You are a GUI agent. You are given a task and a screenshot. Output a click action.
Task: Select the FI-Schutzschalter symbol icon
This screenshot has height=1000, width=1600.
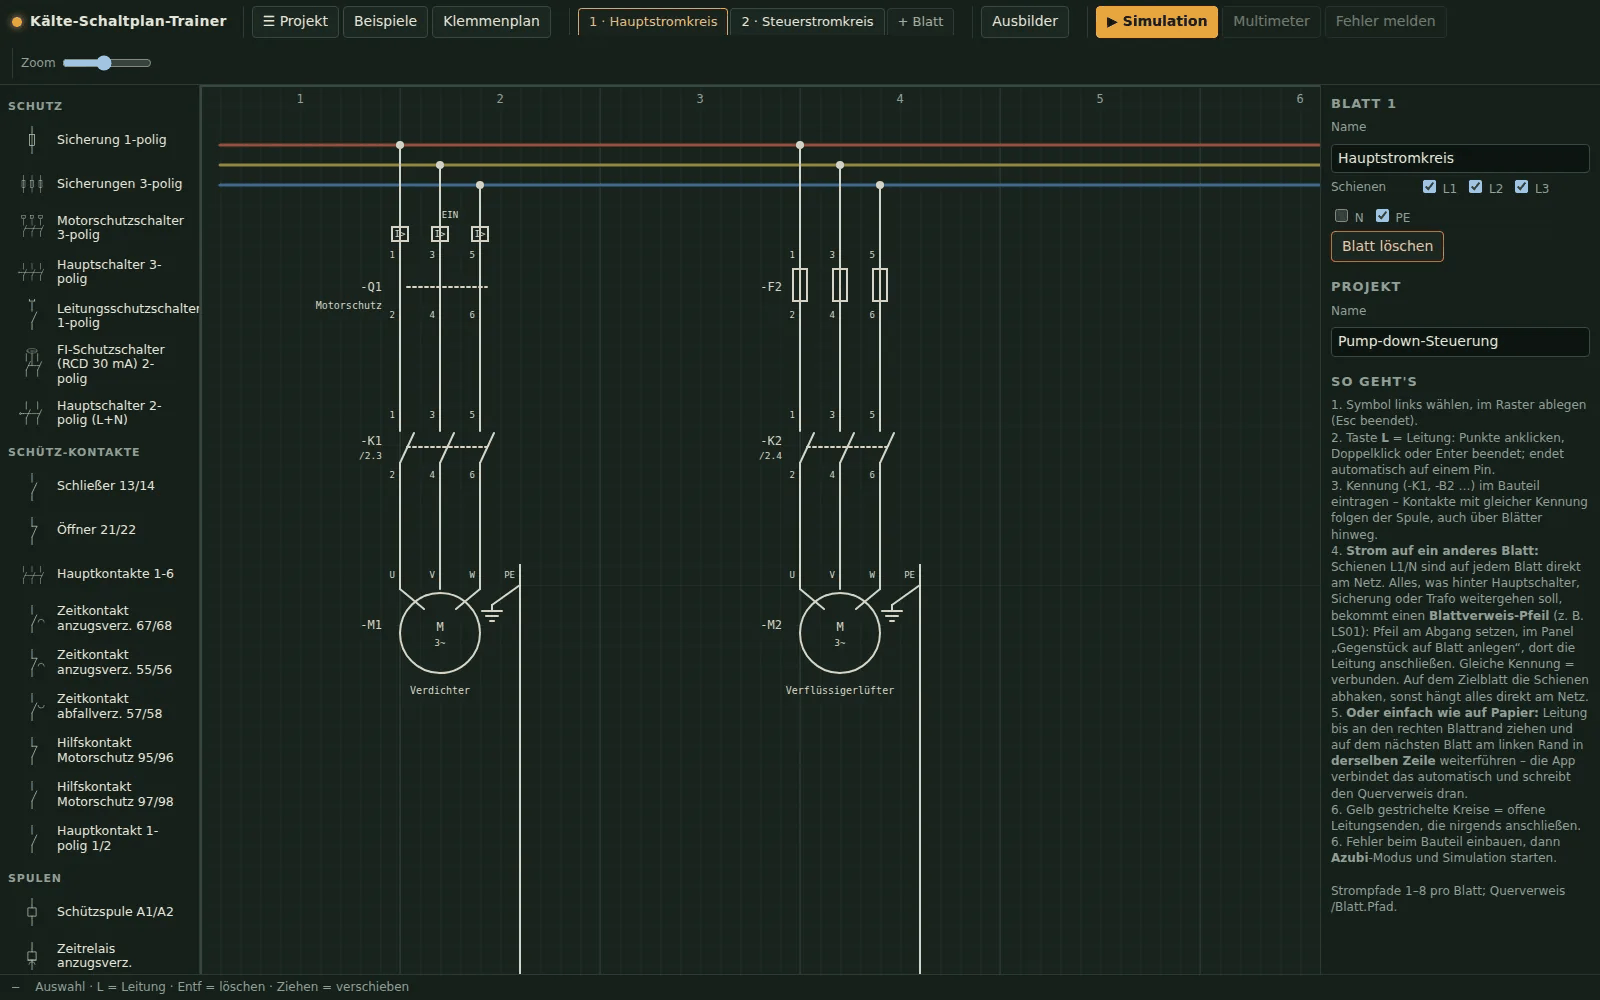click(x=32, y=364)
